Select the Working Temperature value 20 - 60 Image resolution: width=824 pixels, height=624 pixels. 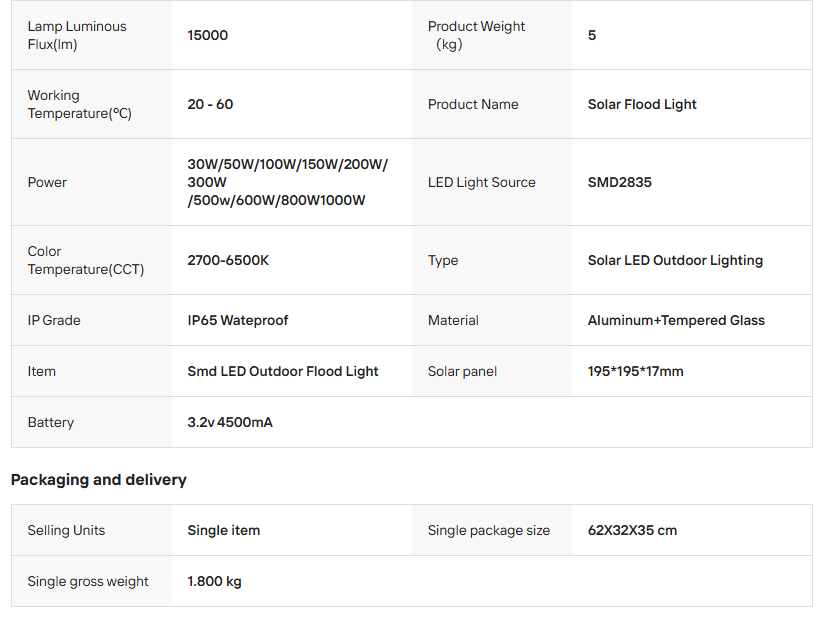(210, 104)
